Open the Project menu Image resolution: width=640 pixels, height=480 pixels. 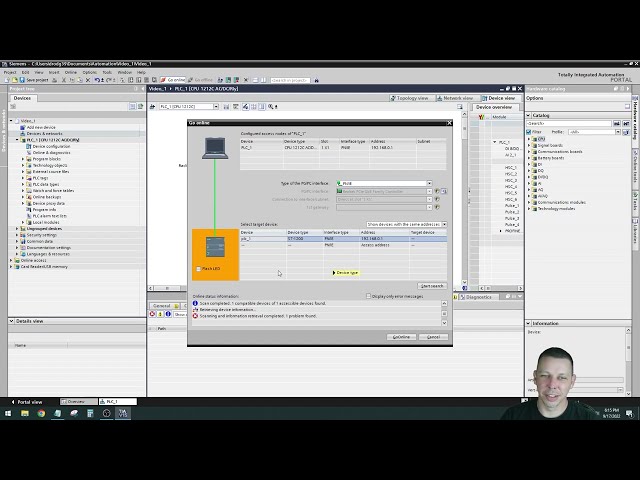10,72
